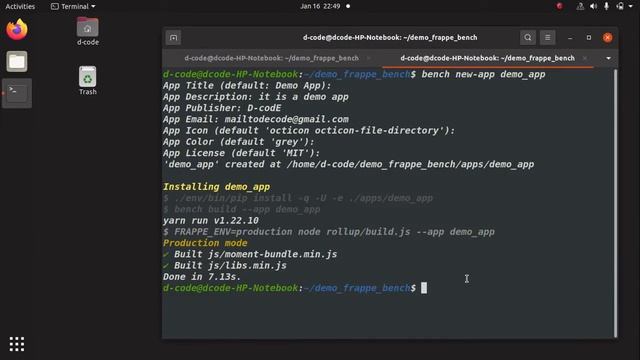Click the terminal cursor at the prompt
640x360 pixels.
(424, 288)
